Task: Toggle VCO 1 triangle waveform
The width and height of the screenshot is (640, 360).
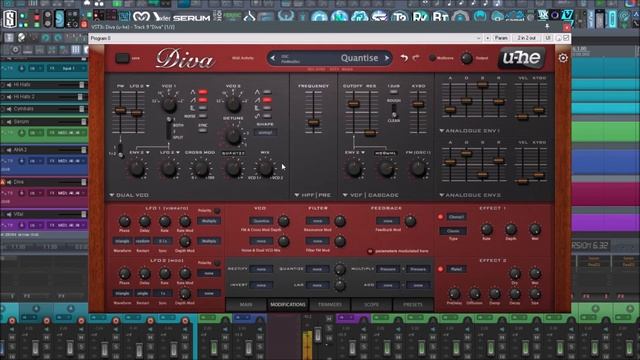Action: [203, 92]
